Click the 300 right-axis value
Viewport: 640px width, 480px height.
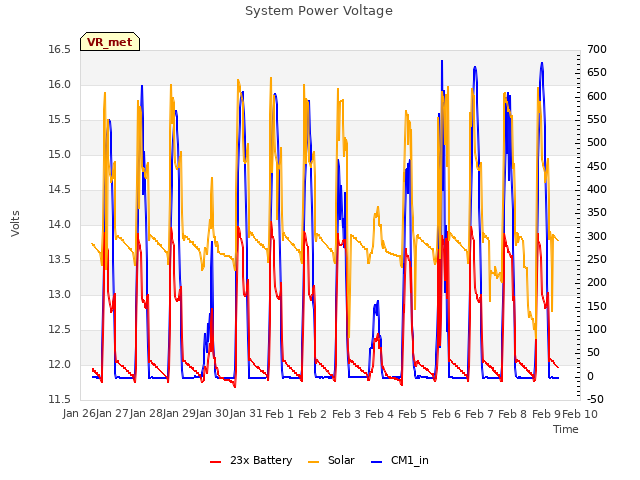[x=597, y=236]
